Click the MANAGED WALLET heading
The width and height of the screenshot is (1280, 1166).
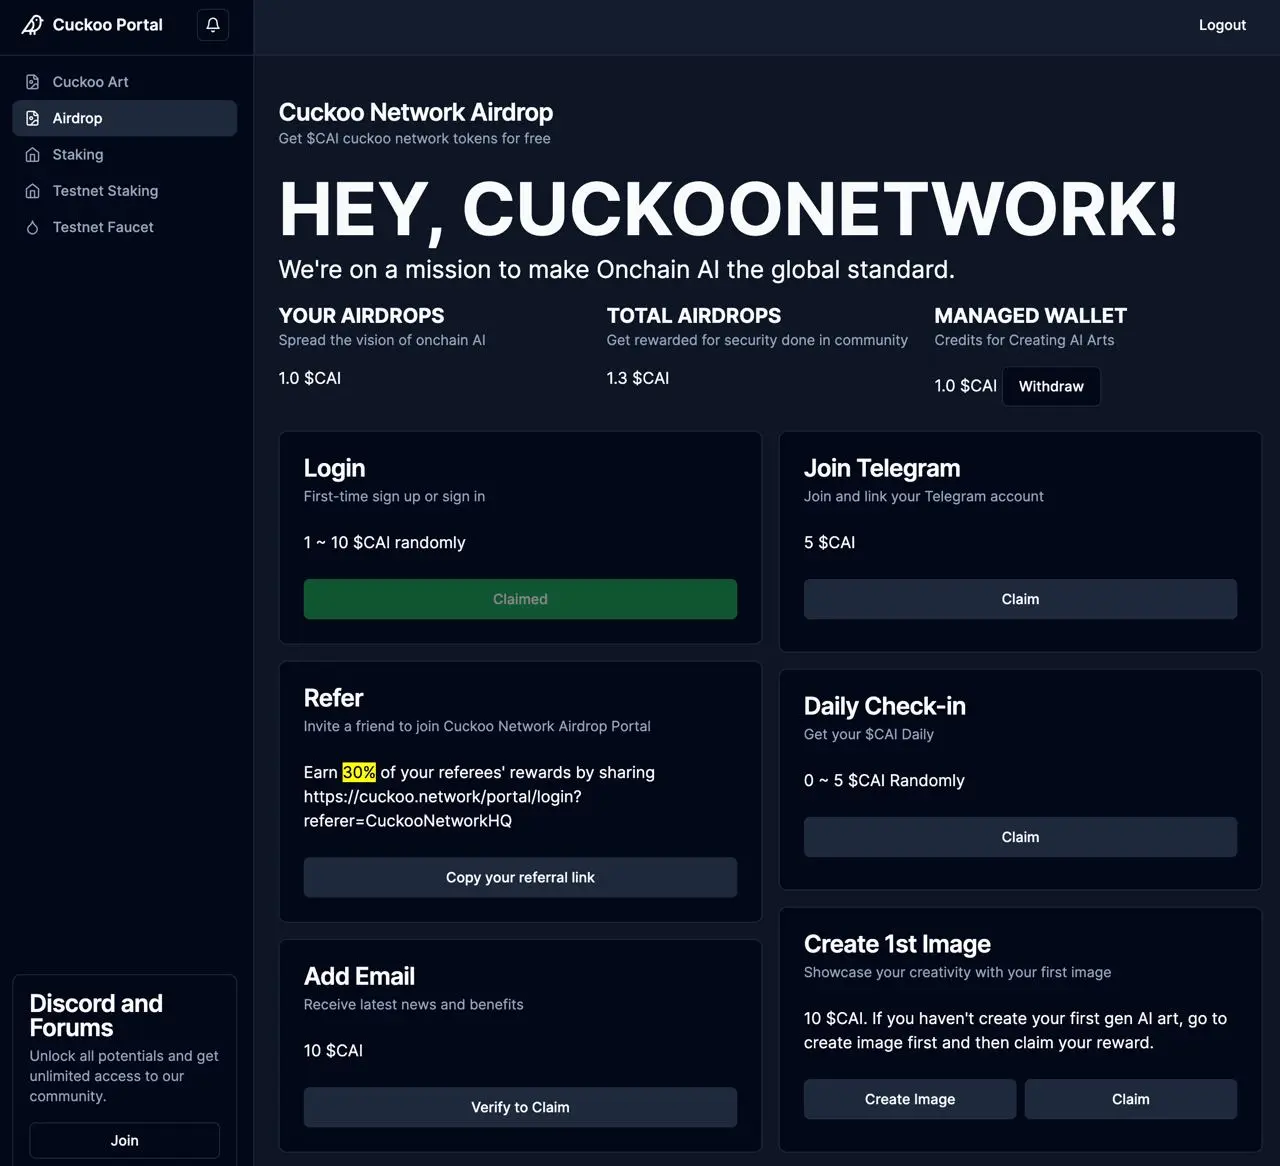[x=1031, y=316]
